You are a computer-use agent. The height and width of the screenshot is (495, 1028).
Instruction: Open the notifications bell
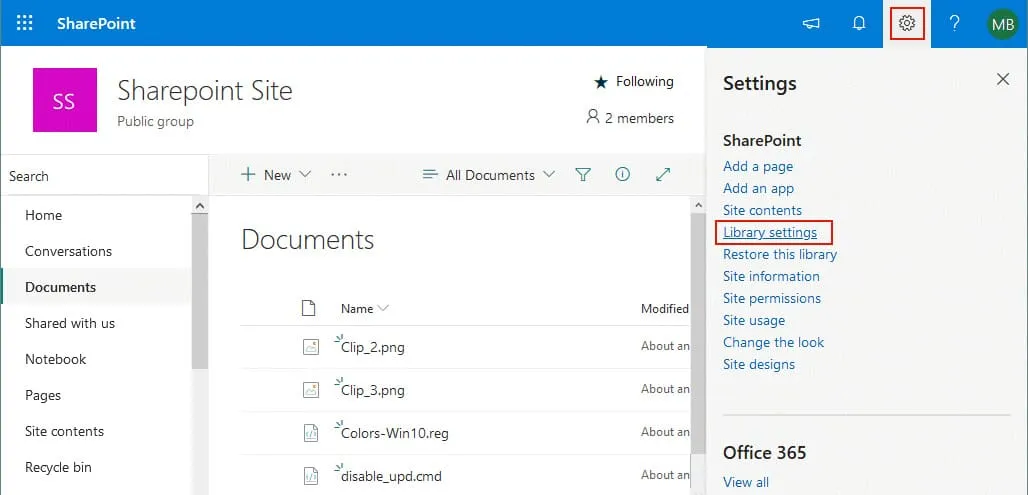(x=859, y=23)
